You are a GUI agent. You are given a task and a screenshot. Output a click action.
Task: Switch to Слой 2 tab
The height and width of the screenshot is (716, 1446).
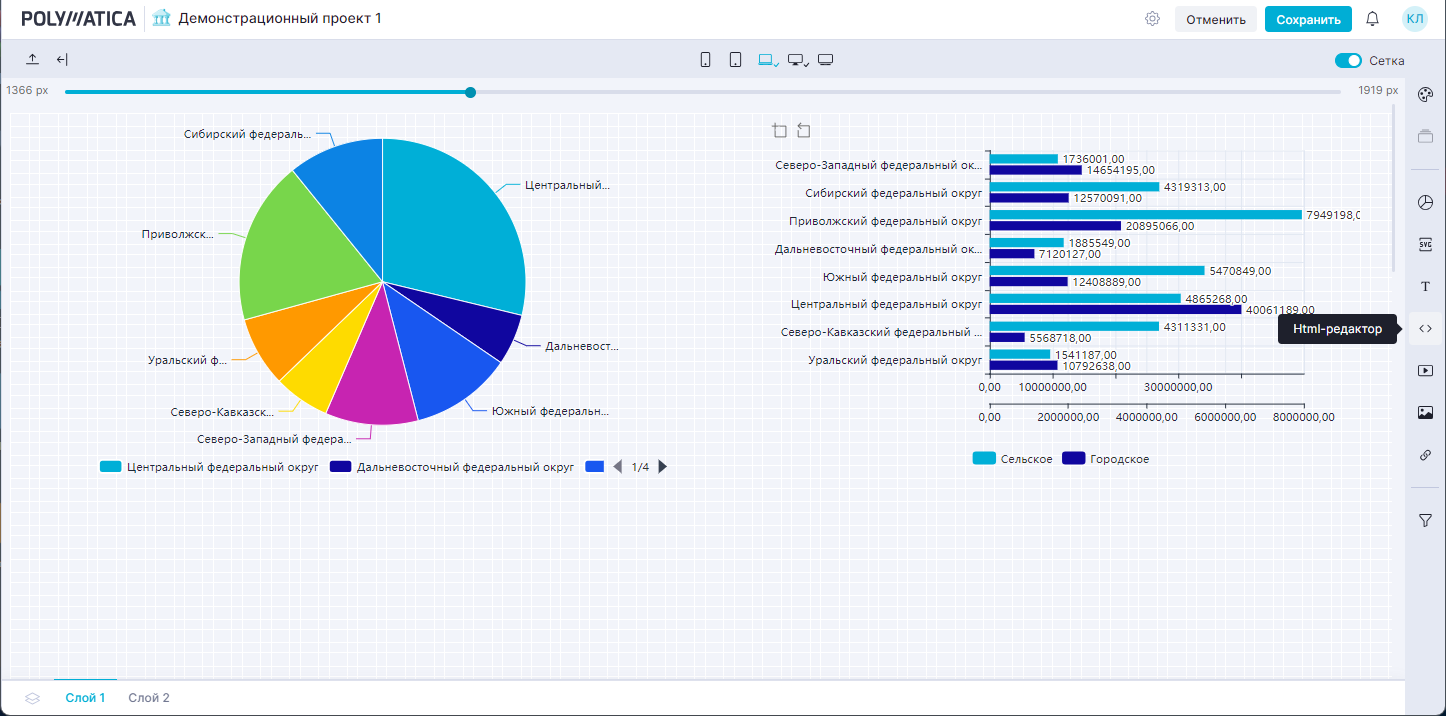149,698
